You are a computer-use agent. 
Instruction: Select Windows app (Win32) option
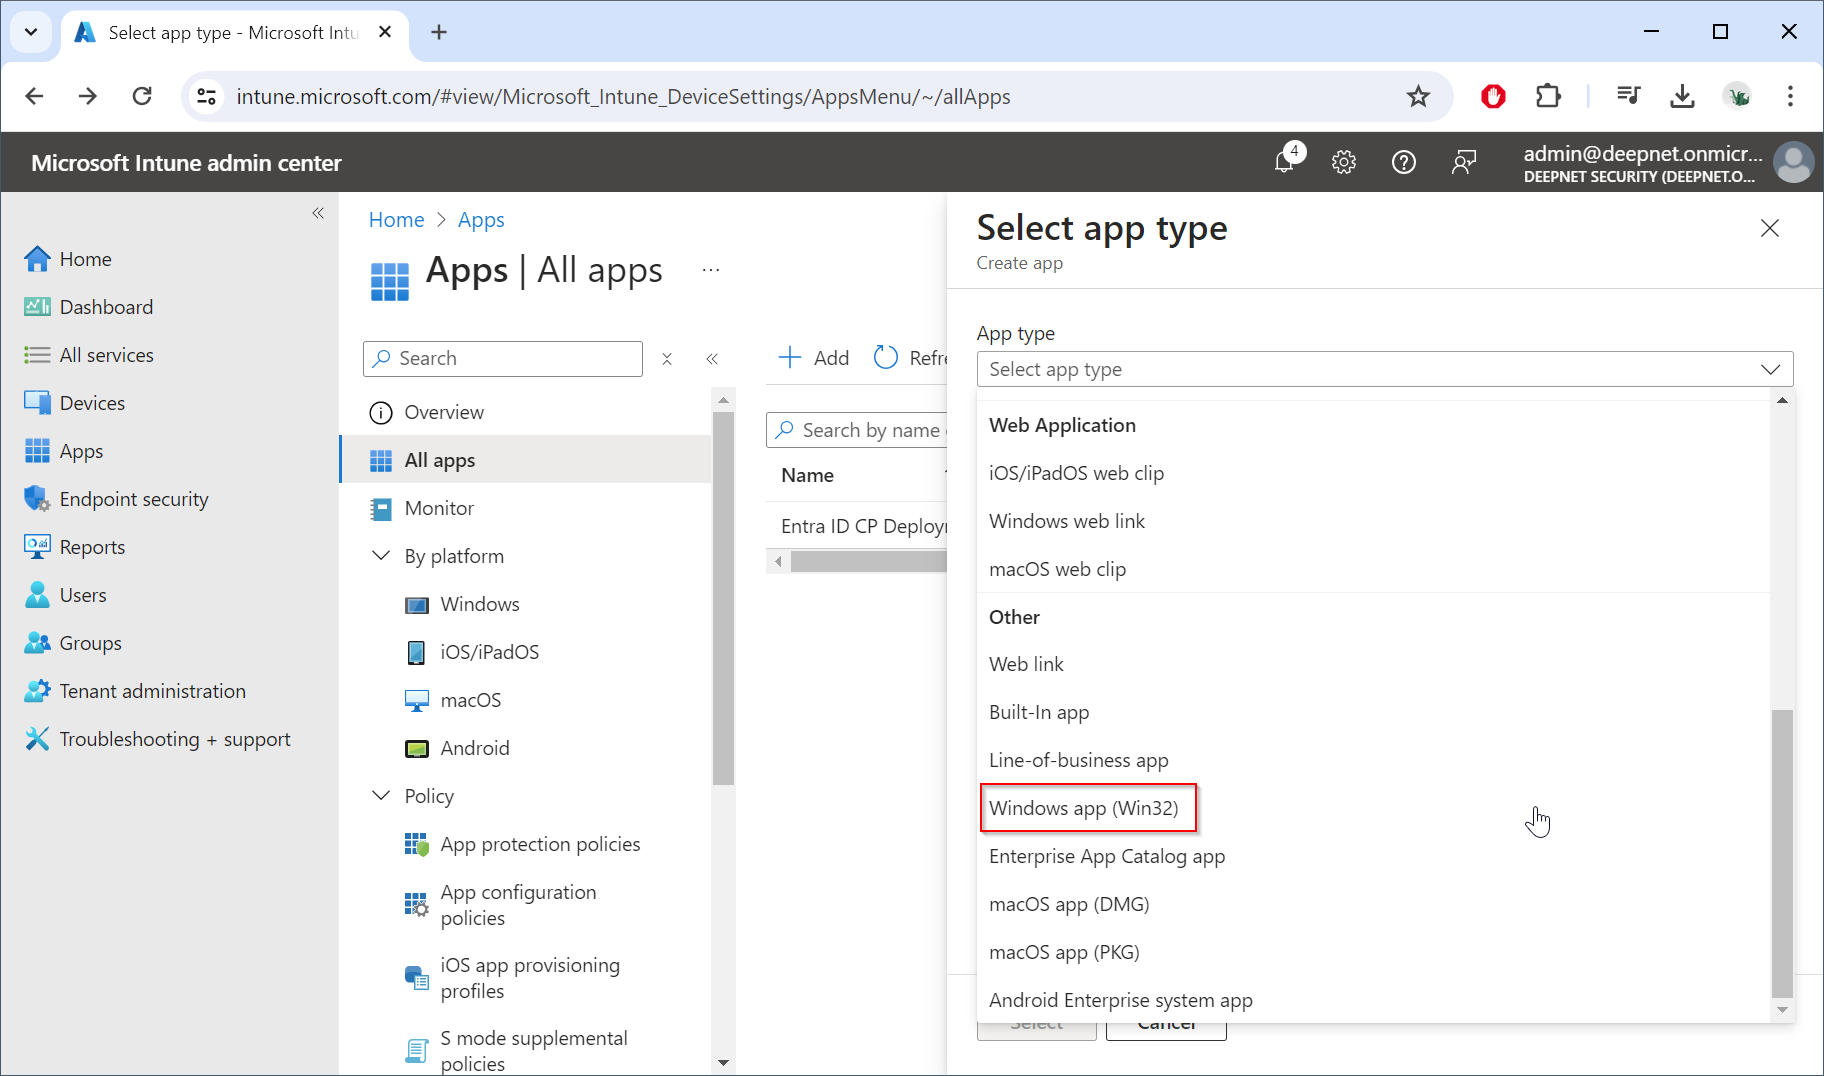point(1084,808)
